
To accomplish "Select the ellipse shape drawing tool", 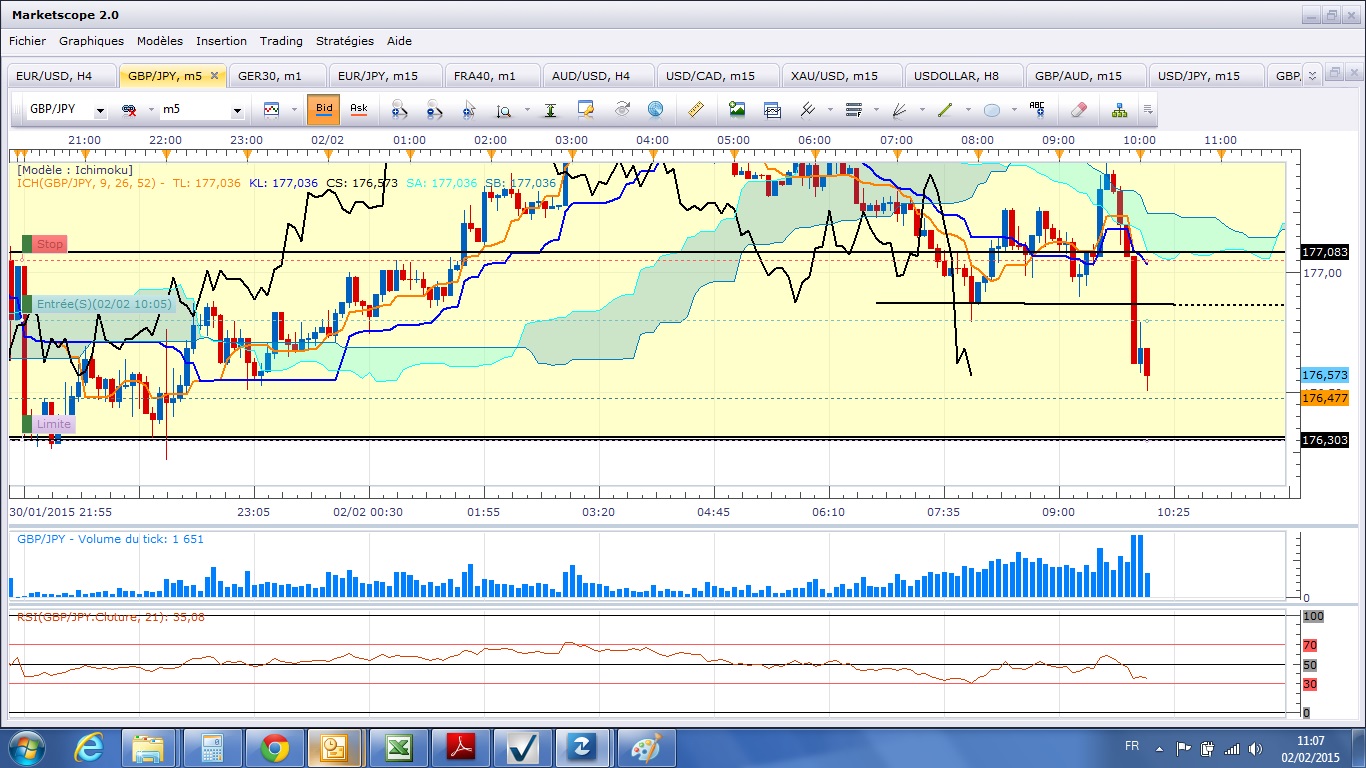I will point(992,109).
